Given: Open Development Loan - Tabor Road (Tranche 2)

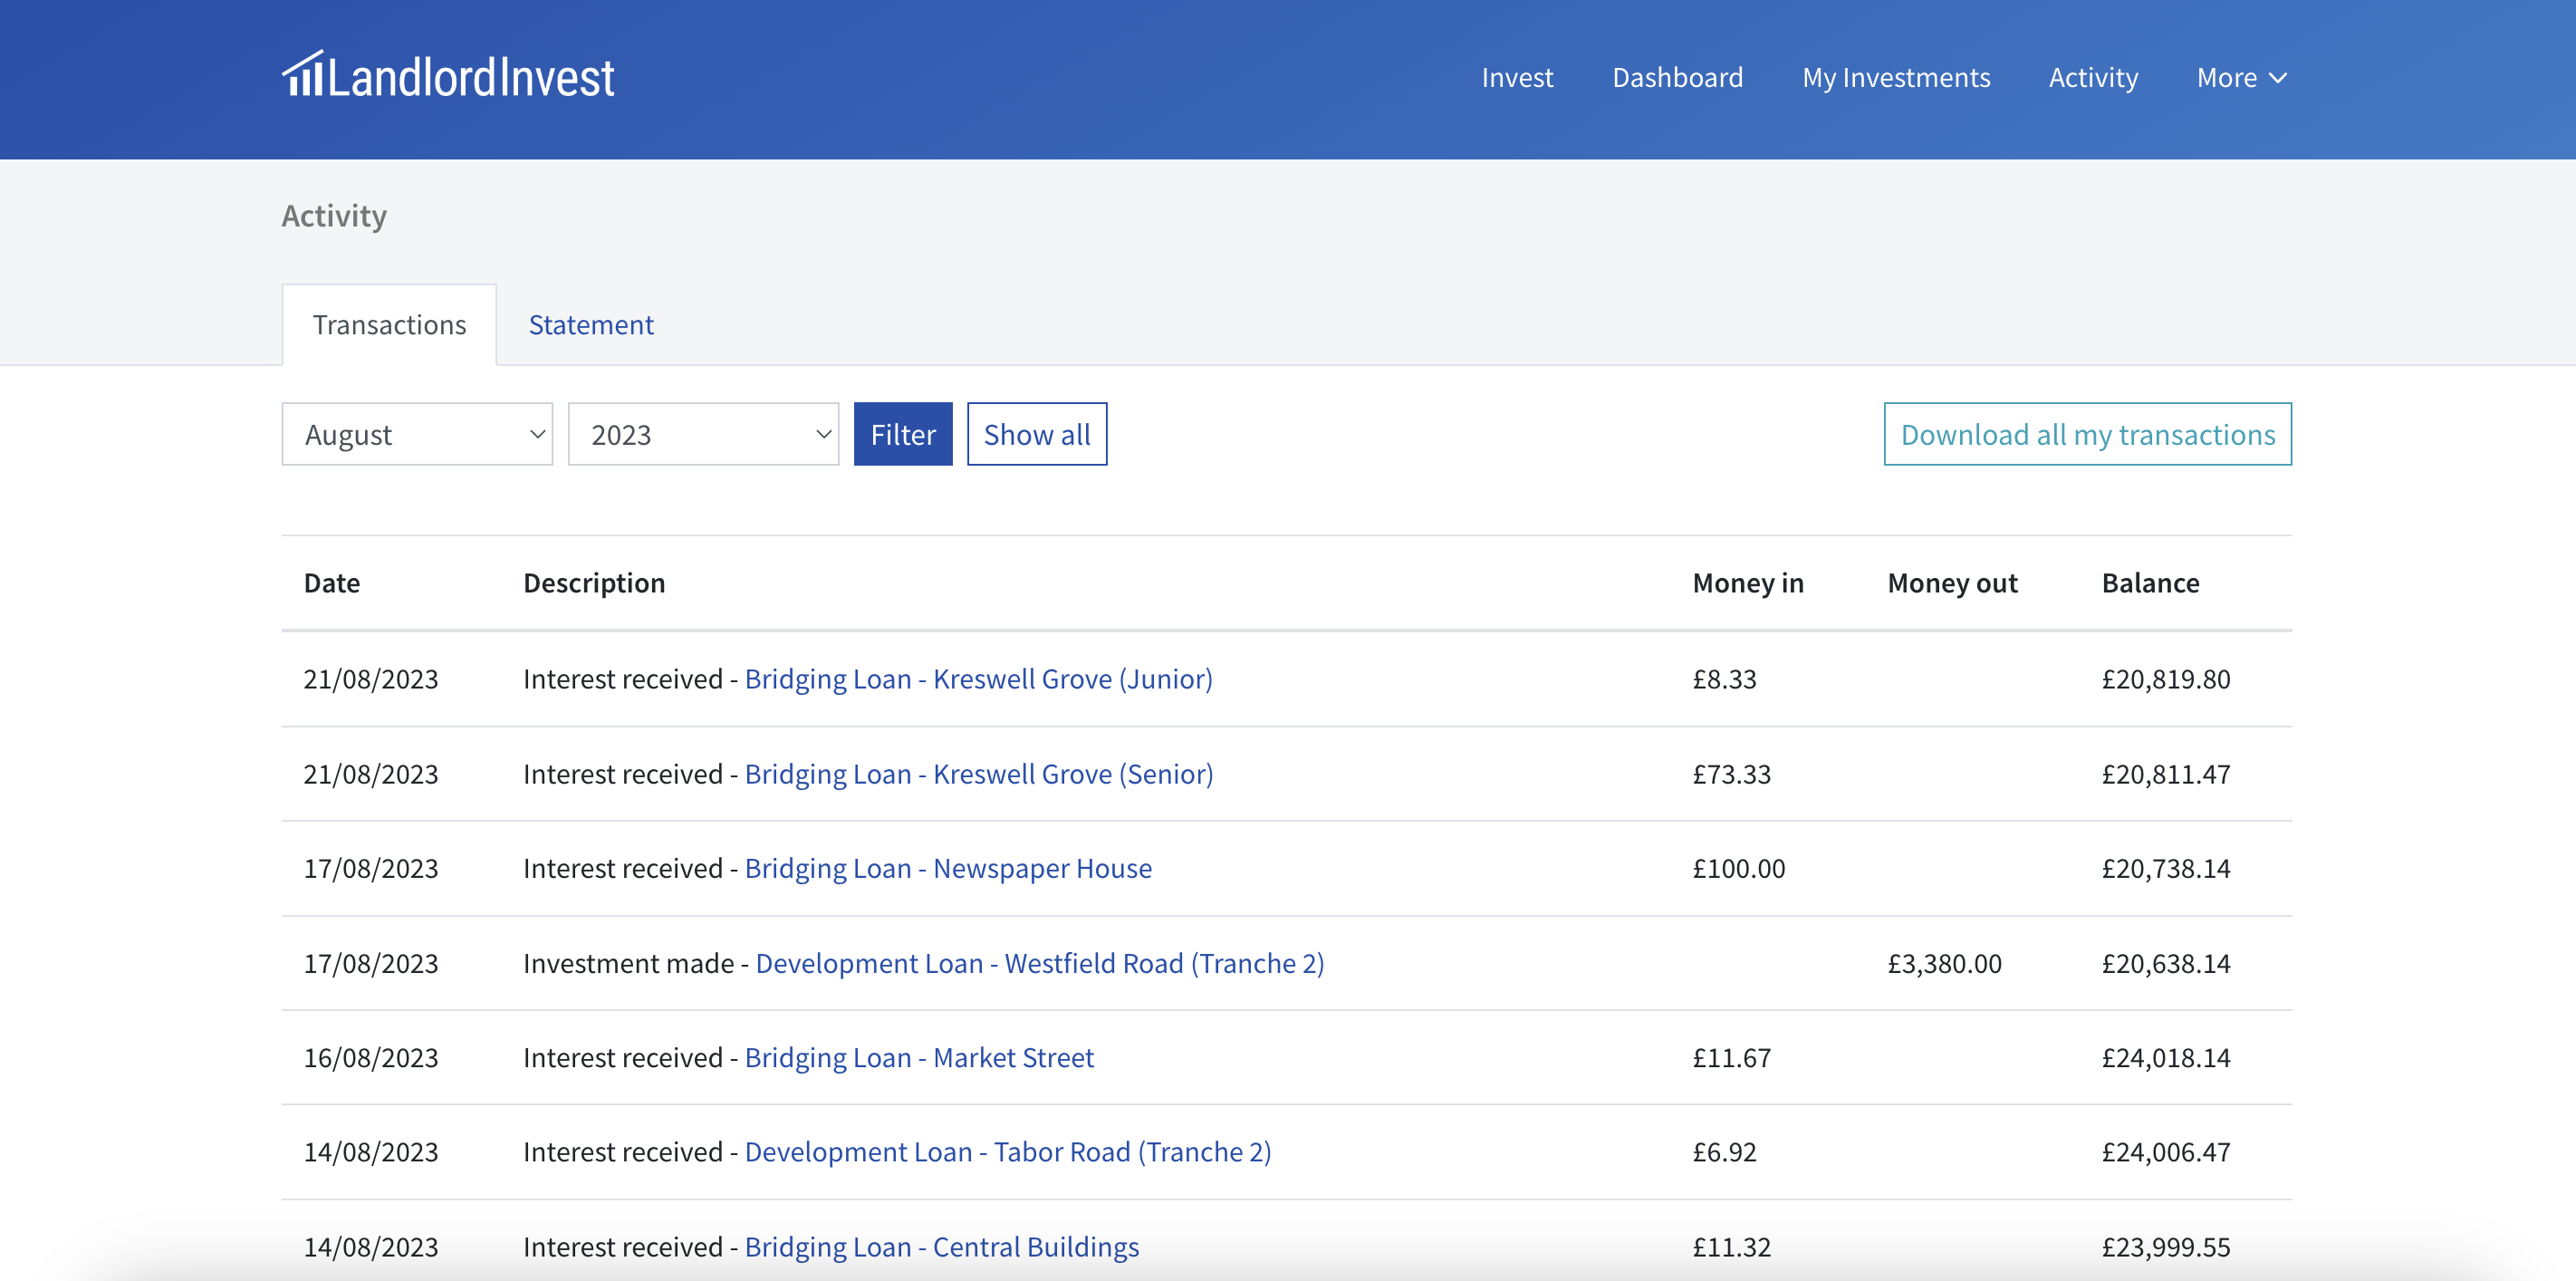Looking at the screenshot, I should [x=1008, y=1152].
